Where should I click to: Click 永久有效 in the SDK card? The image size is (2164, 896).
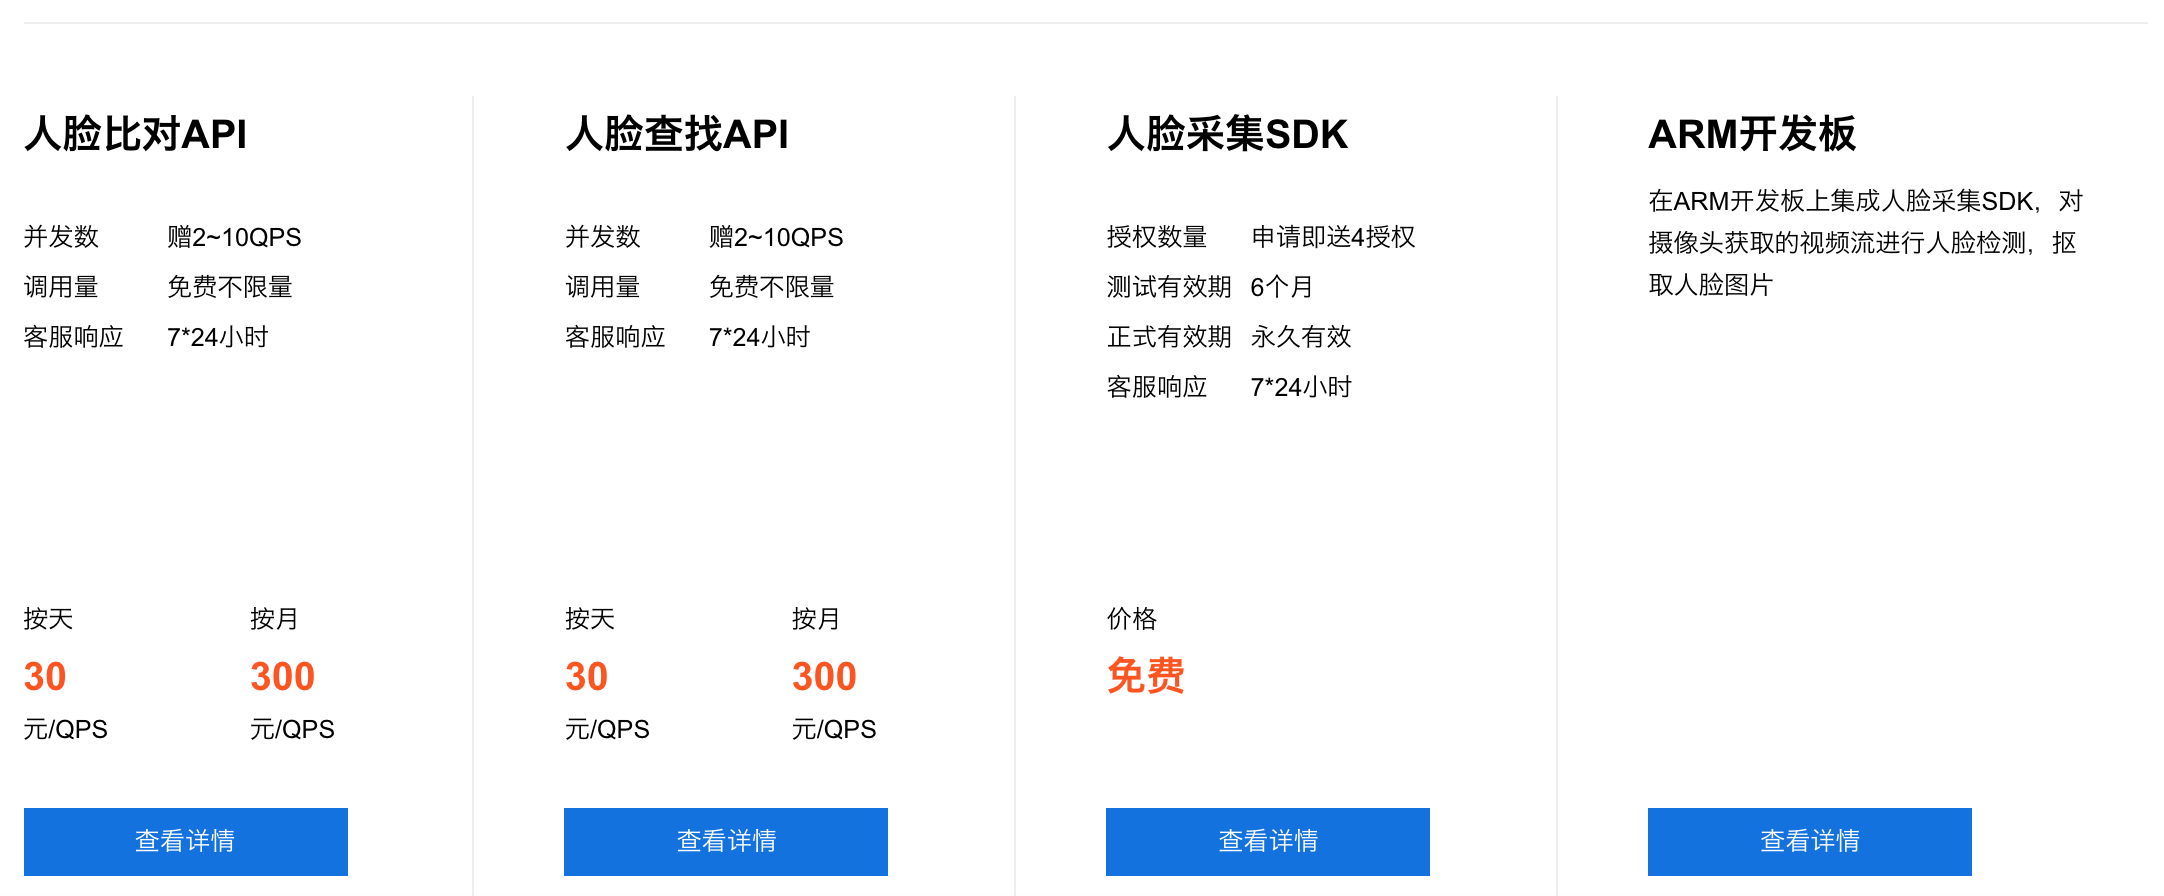pos(1301,337)
